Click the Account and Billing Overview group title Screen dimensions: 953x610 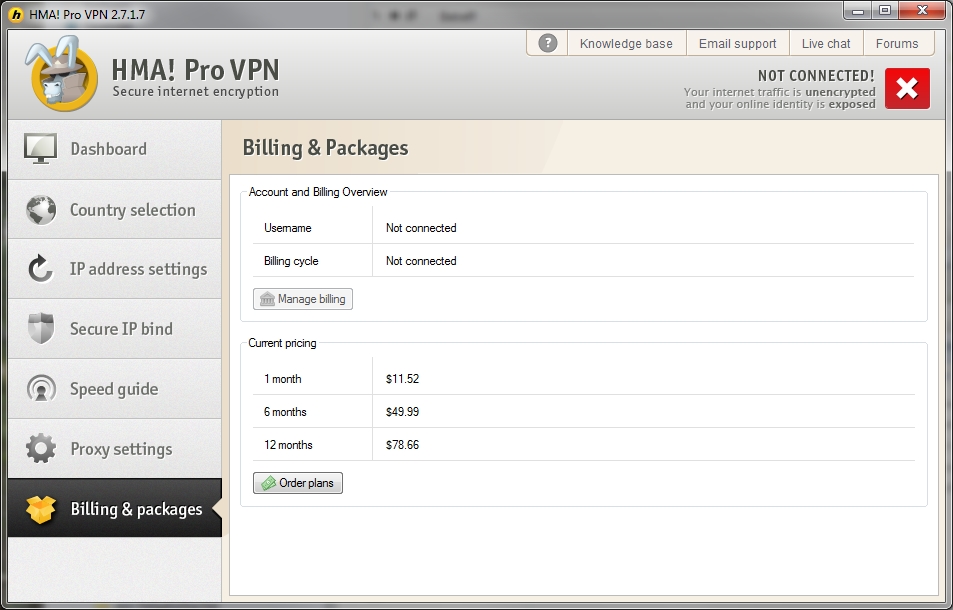pyautogui.click(x=318, y=192)
